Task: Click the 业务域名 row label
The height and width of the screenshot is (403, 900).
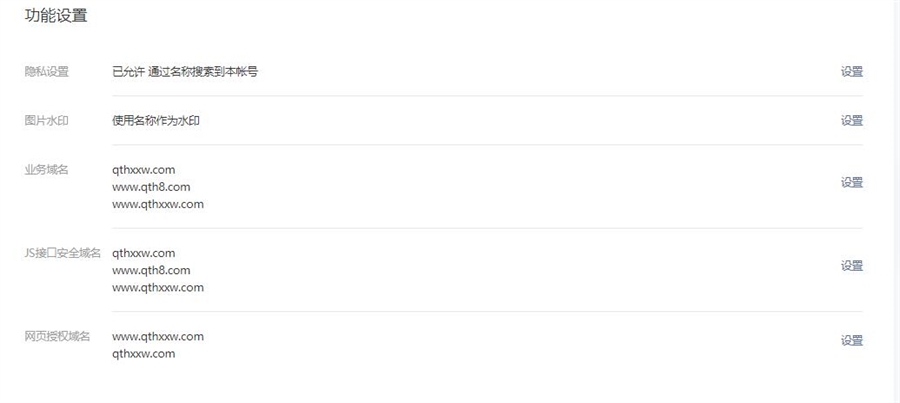Action: coord(46,170)
